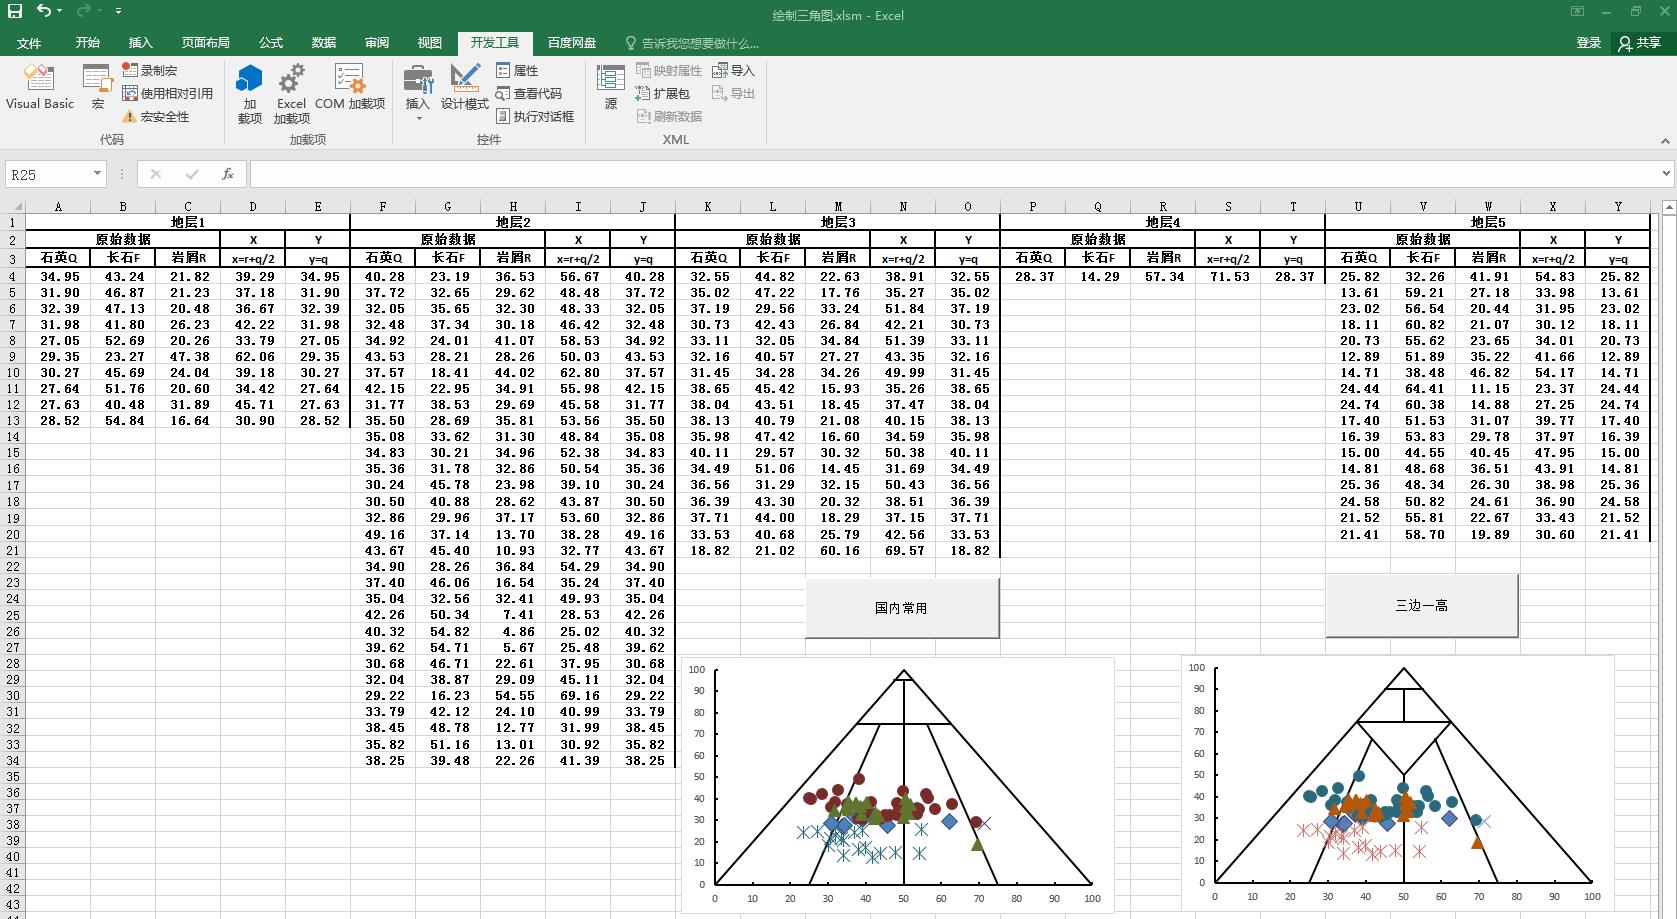Click the formula bar input field
Image resolution: width=1677 pixels, height=919 pixels.
953,174
